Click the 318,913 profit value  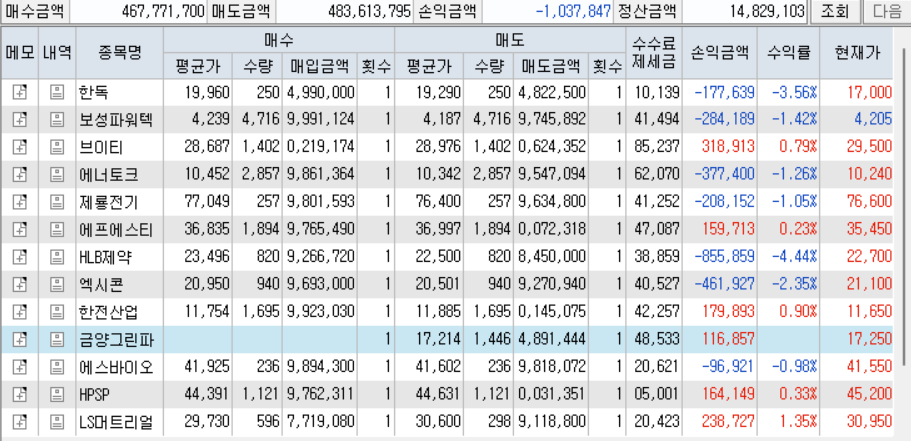(x=728, y=147)
